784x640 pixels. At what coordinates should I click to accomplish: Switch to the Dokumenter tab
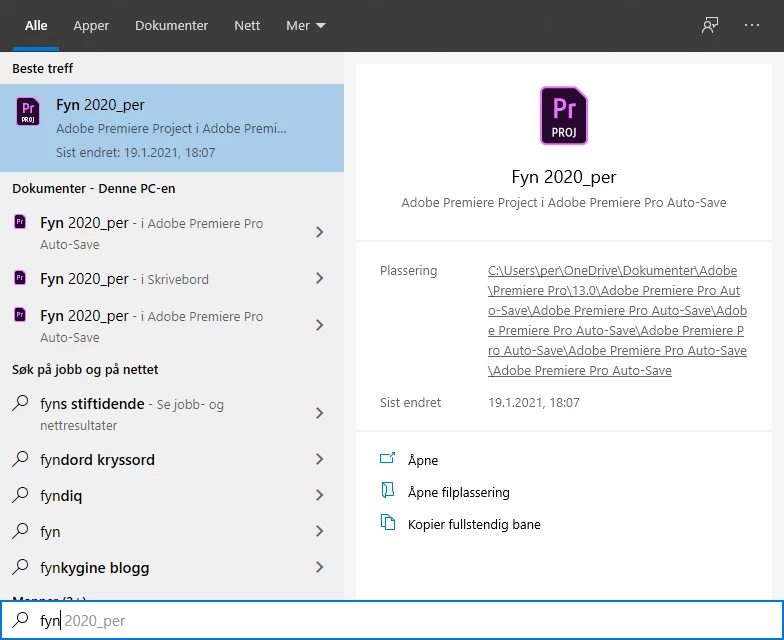coord(172,26)
